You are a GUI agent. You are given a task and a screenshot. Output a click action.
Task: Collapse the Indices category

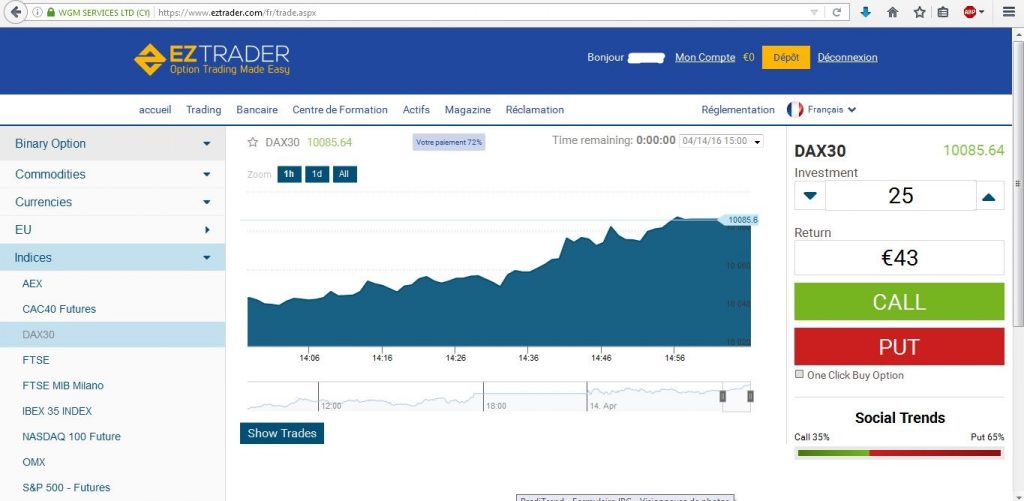coord(112,257)
